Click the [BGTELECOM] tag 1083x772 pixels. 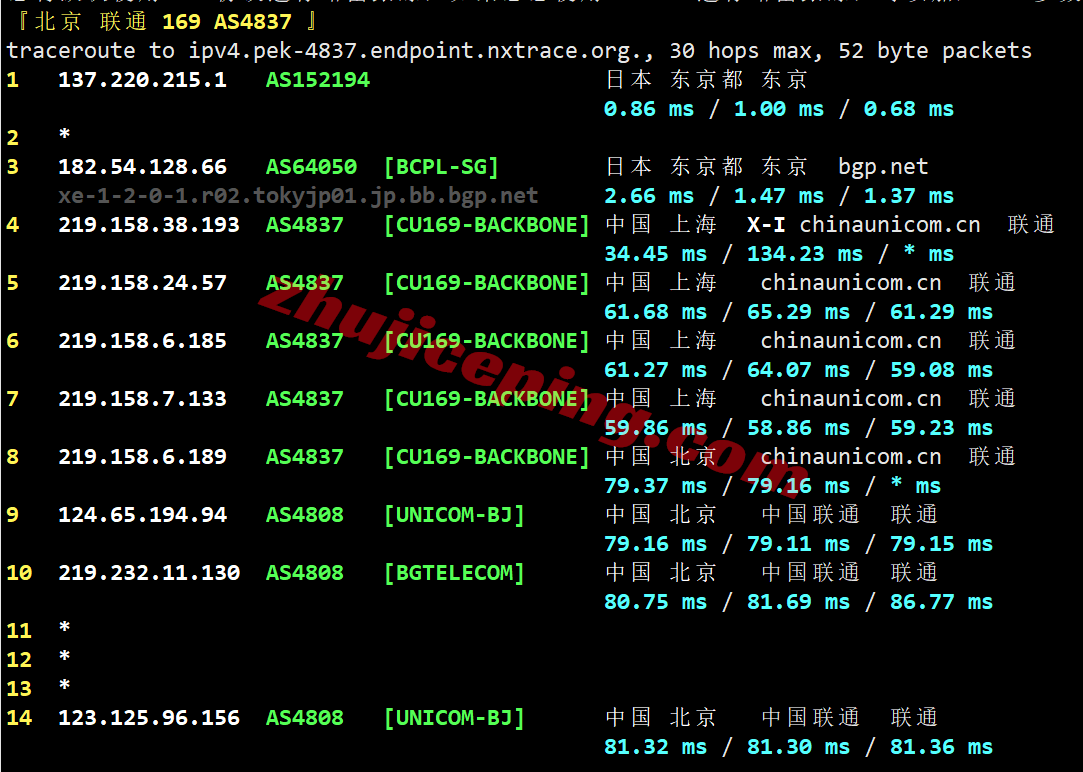tap(454, 573)
